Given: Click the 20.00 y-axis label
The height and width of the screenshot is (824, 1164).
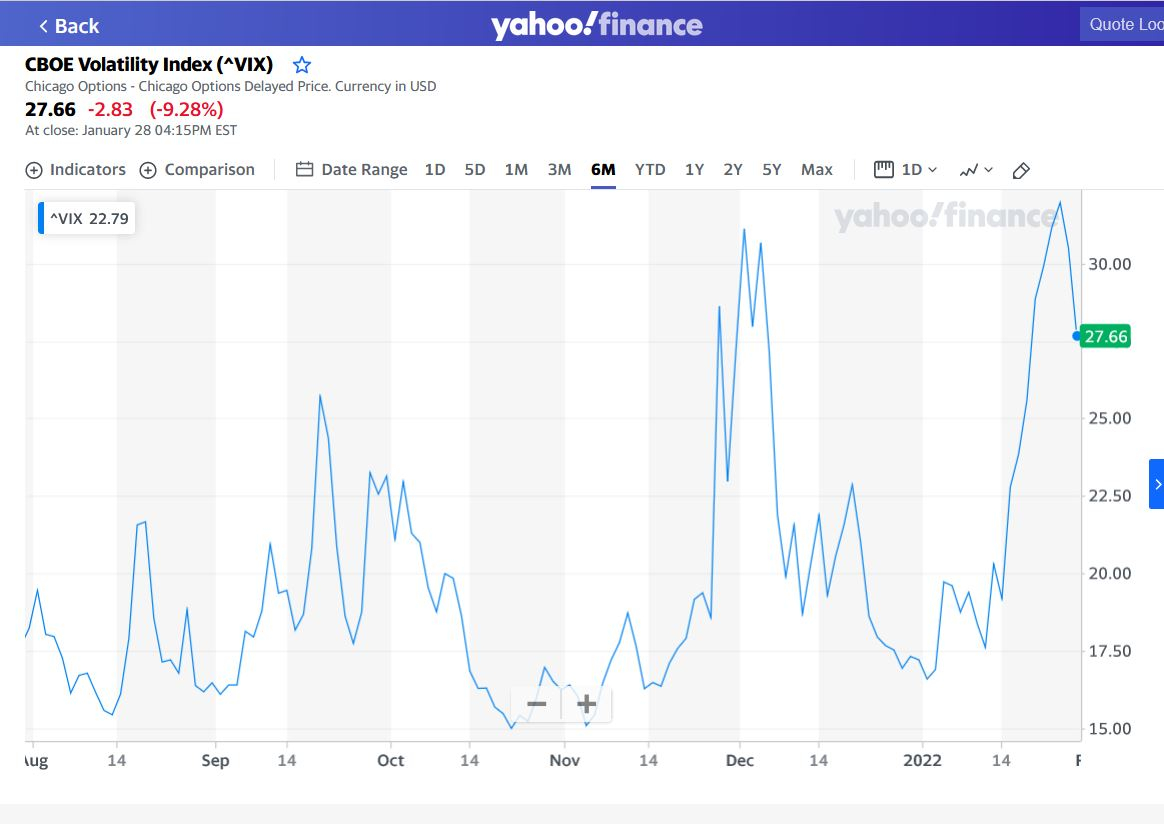Looking at the screenshot, I should point(1110,573).
